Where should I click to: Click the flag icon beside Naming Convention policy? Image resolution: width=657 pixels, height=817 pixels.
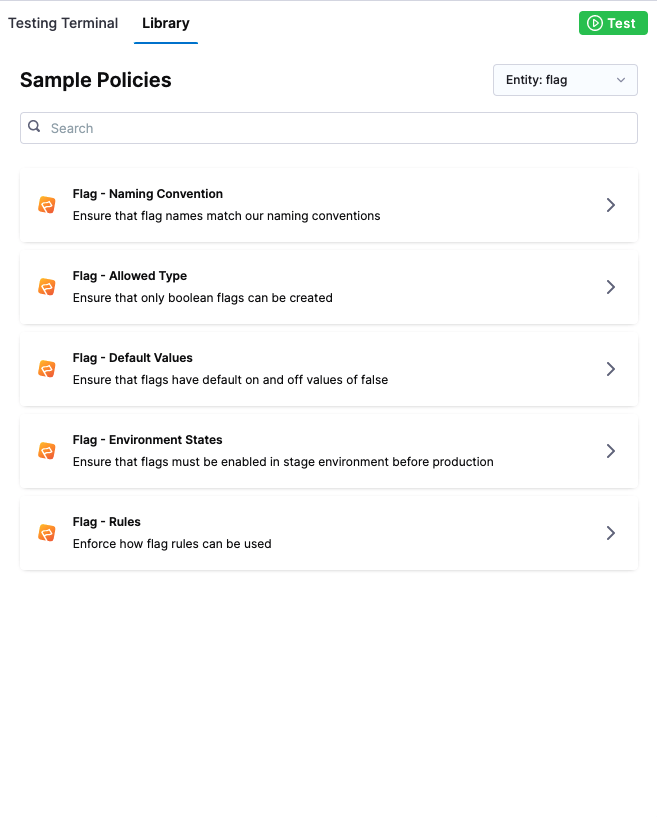[47, 205]
